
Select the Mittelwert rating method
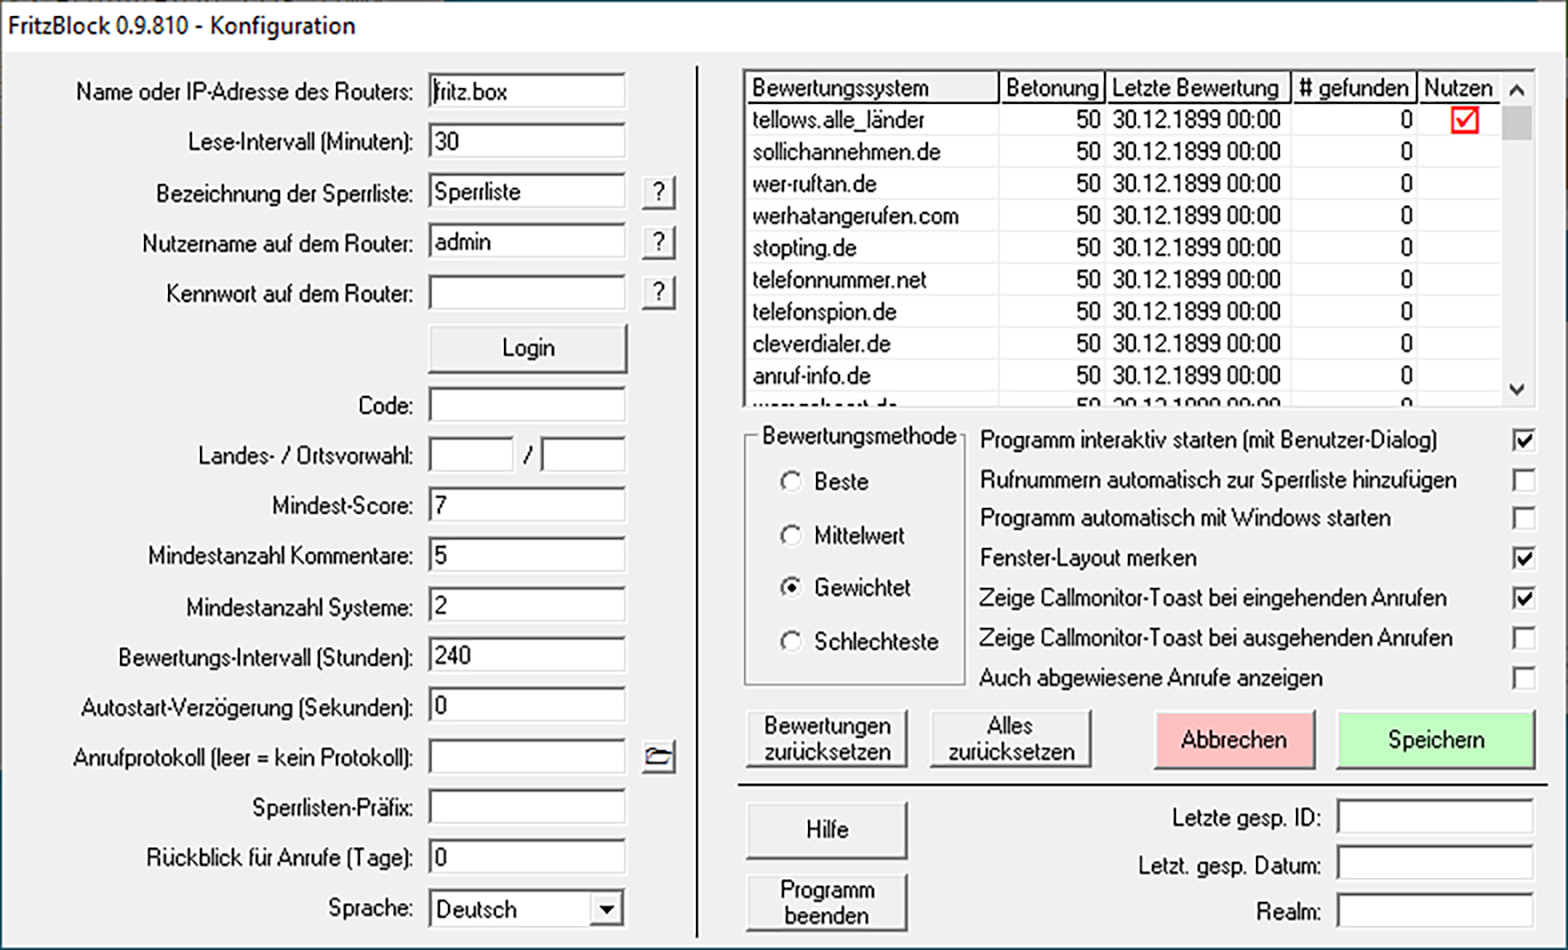coord(791,536)
